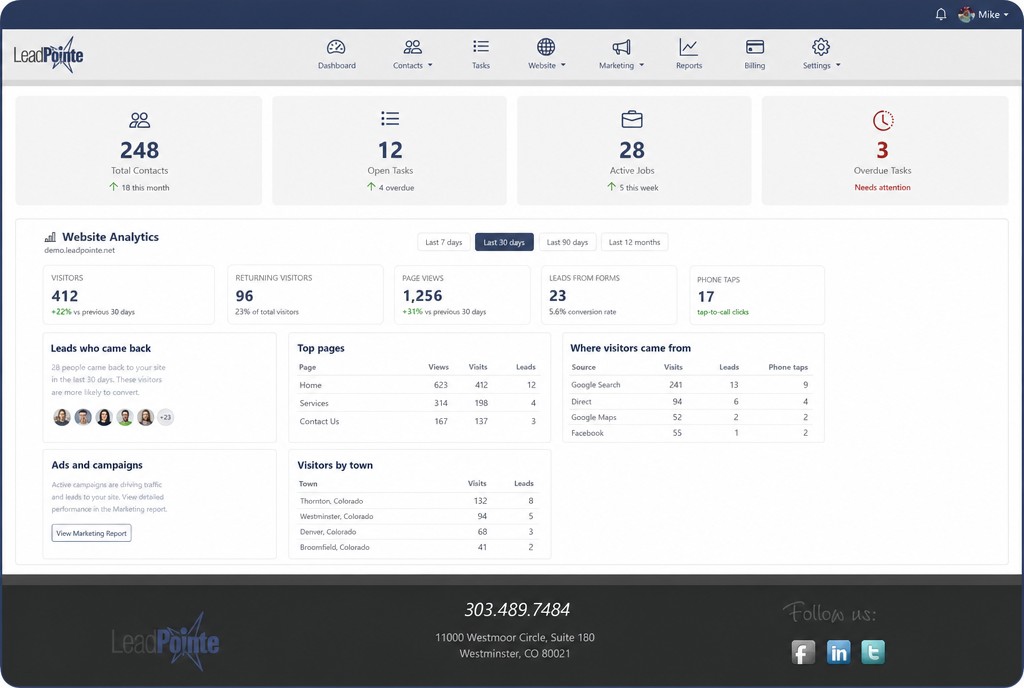Click the Home row in Top pages
Image resolution: width=1024 pixels, height=688 pixels.
tap(418, 385)
